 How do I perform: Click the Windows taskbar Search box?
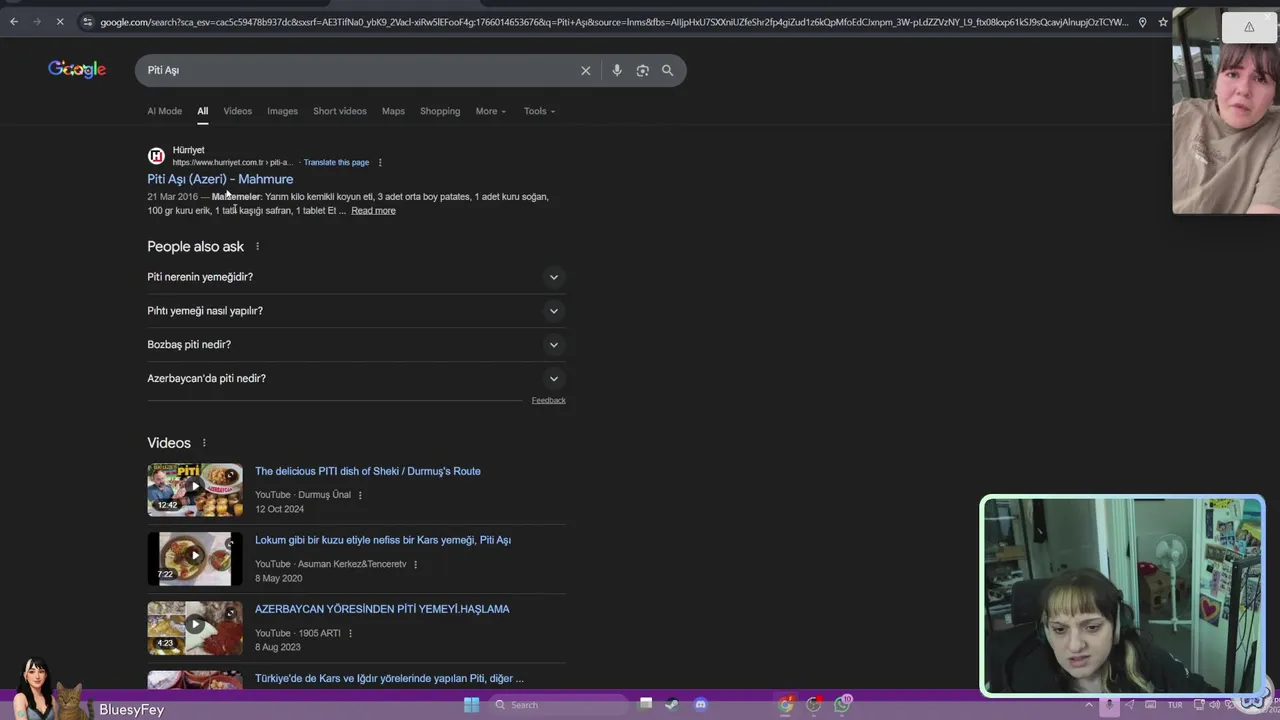point(560,705)
